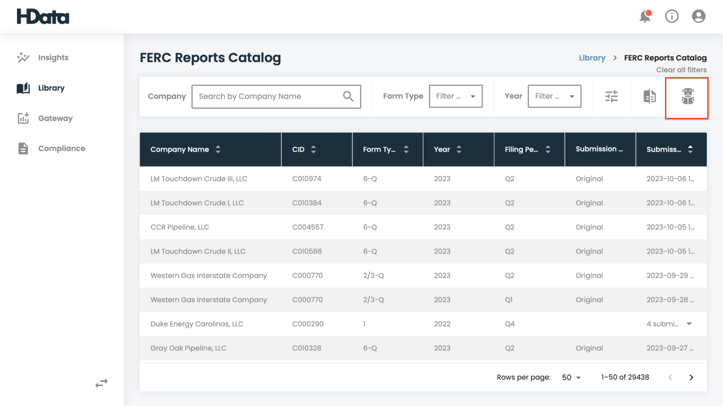Click year cell 2022

(442, 324)
